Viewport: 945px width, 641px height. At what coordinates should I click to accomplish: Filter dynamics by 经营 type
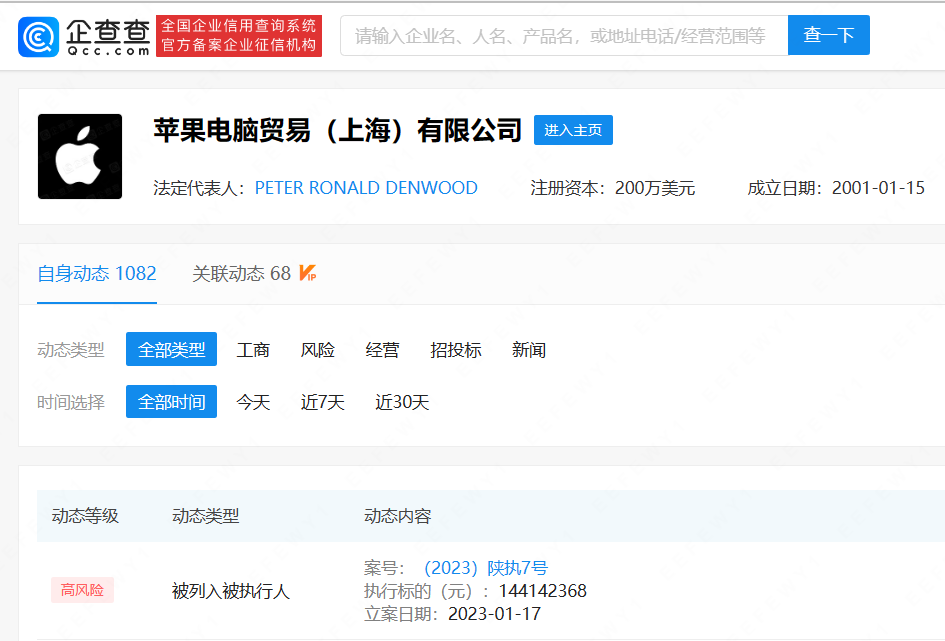point(380,349)
